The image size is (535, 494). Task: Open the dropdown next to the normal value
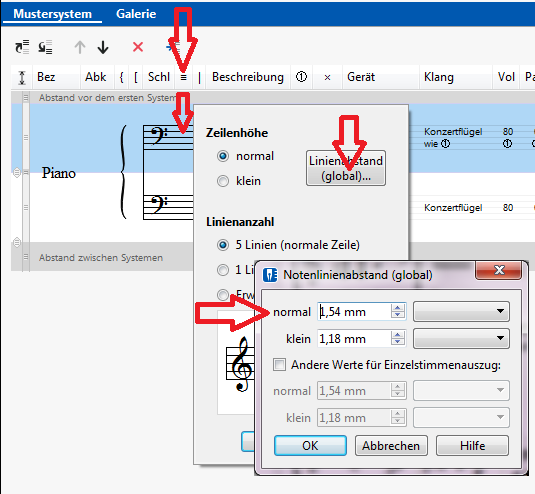tap(461, 311)
